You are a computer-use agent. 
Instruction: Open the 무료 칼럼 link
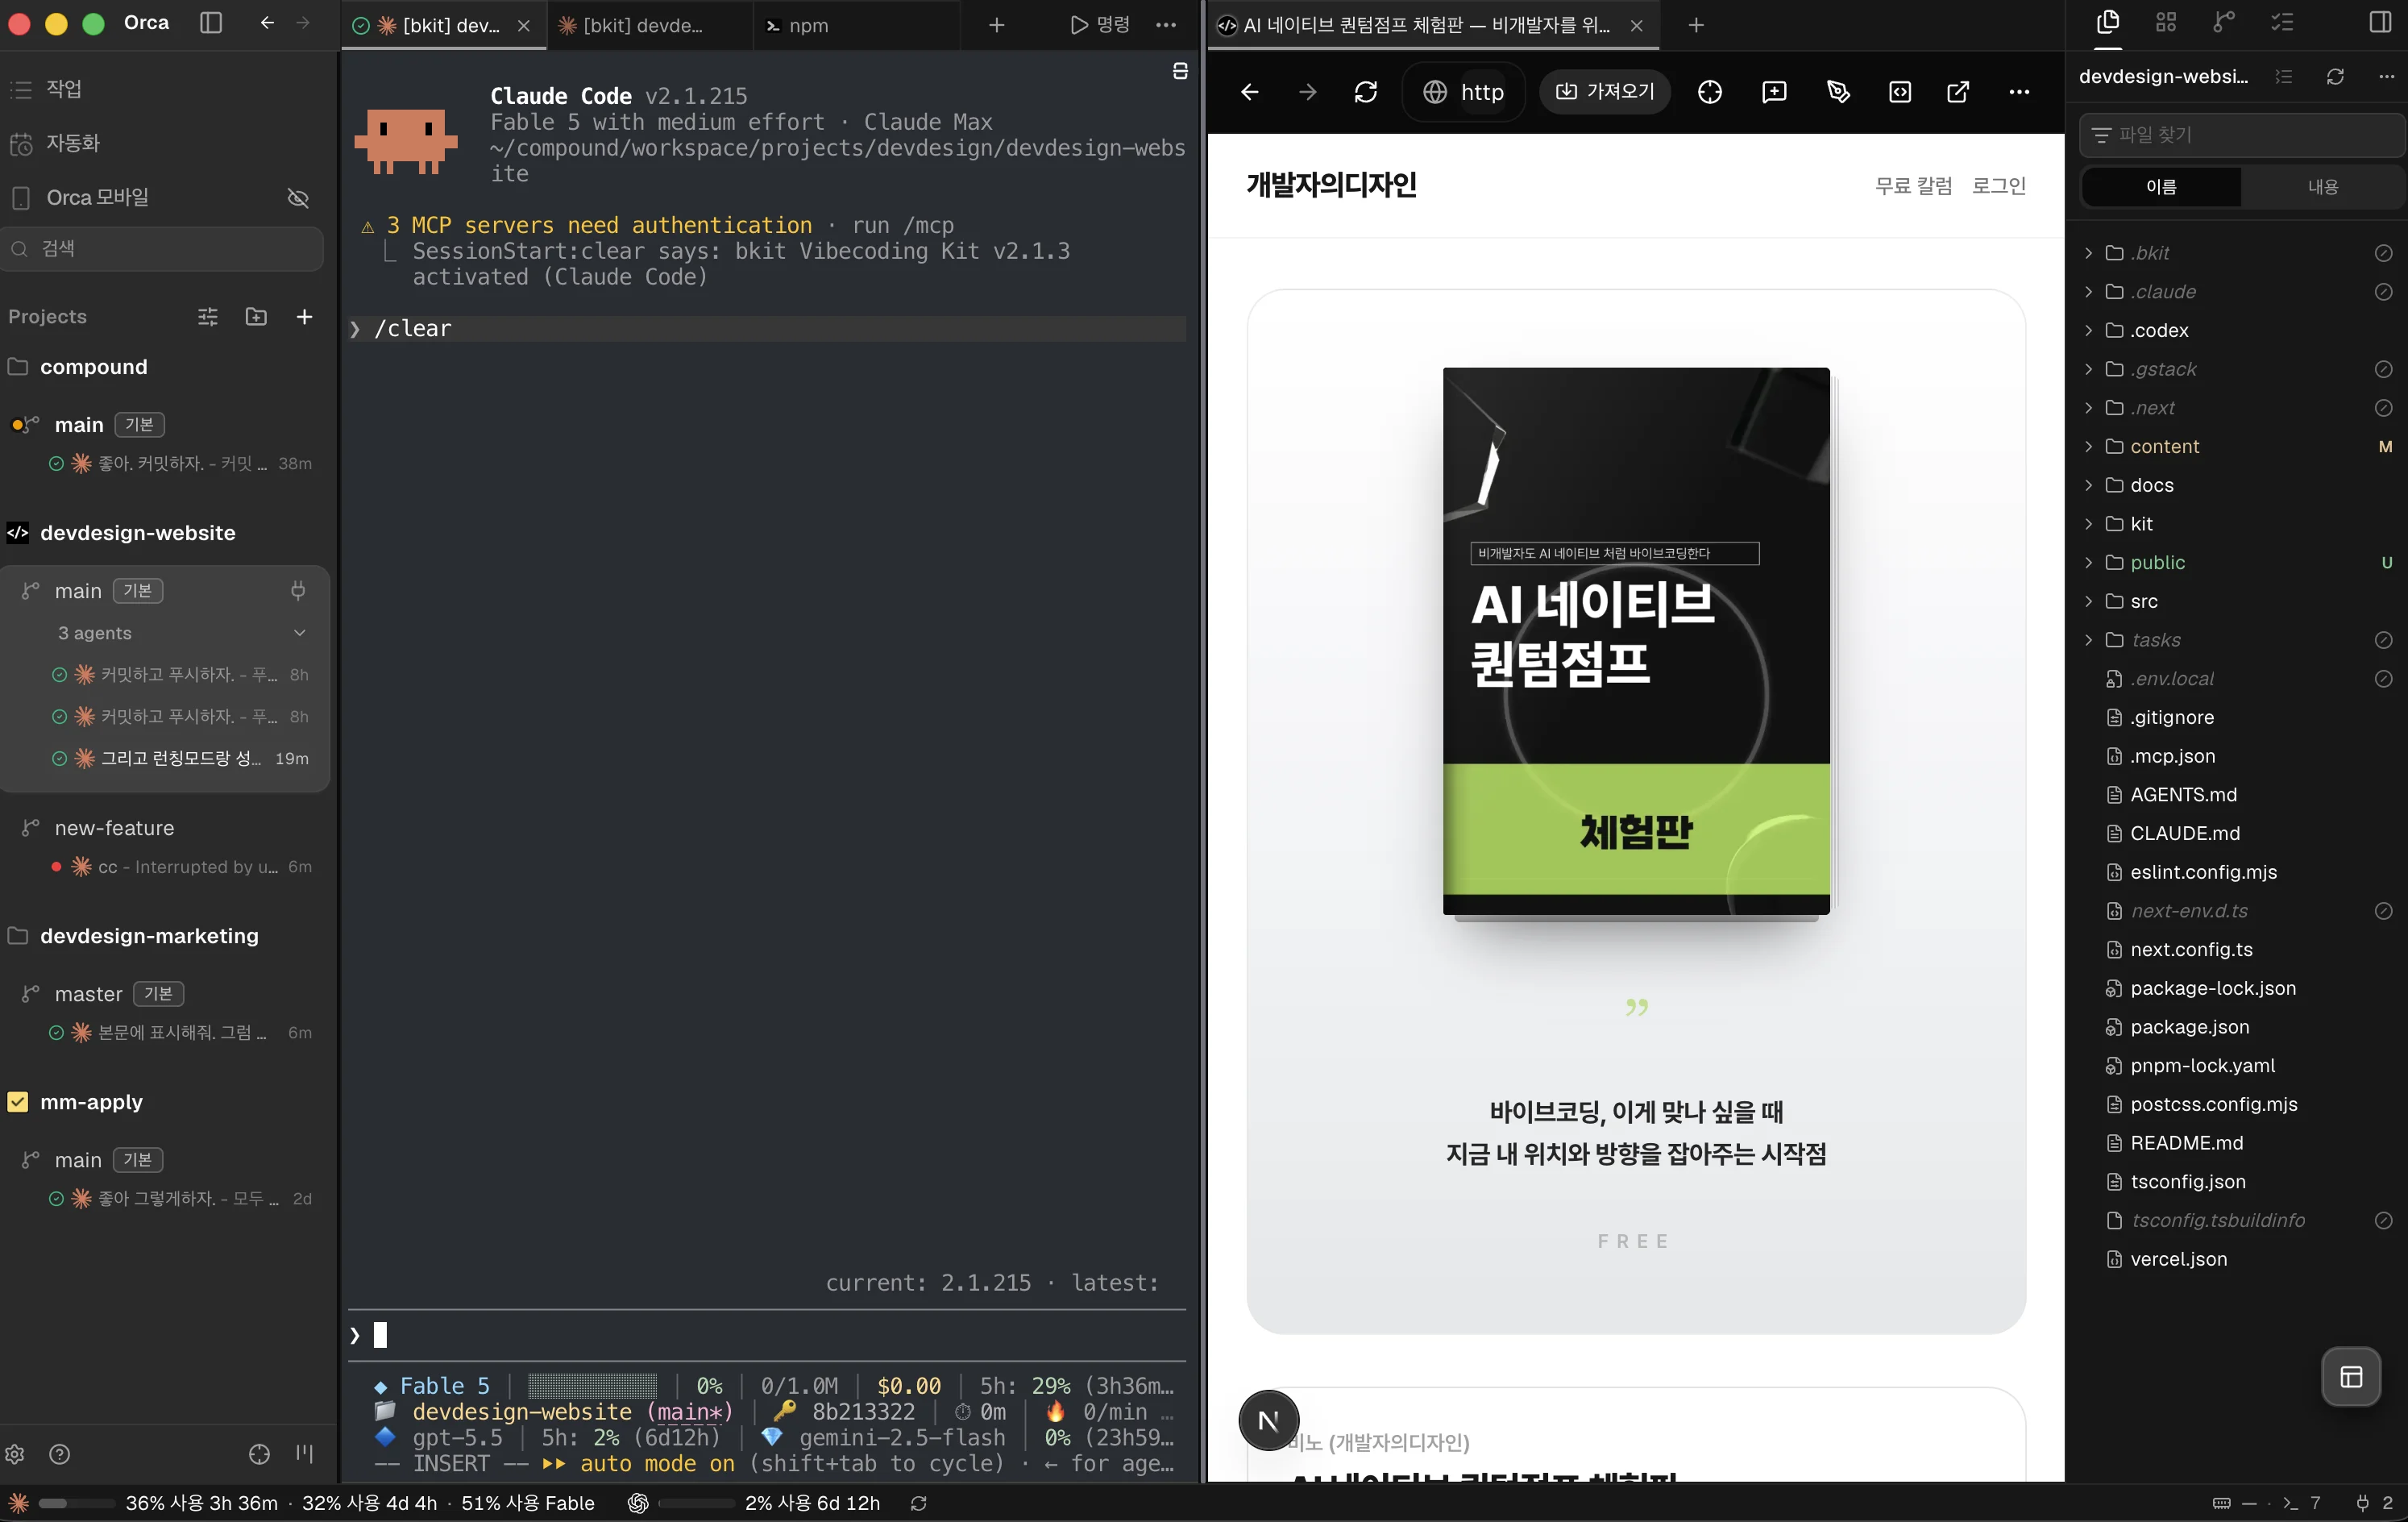point(1913,186)
